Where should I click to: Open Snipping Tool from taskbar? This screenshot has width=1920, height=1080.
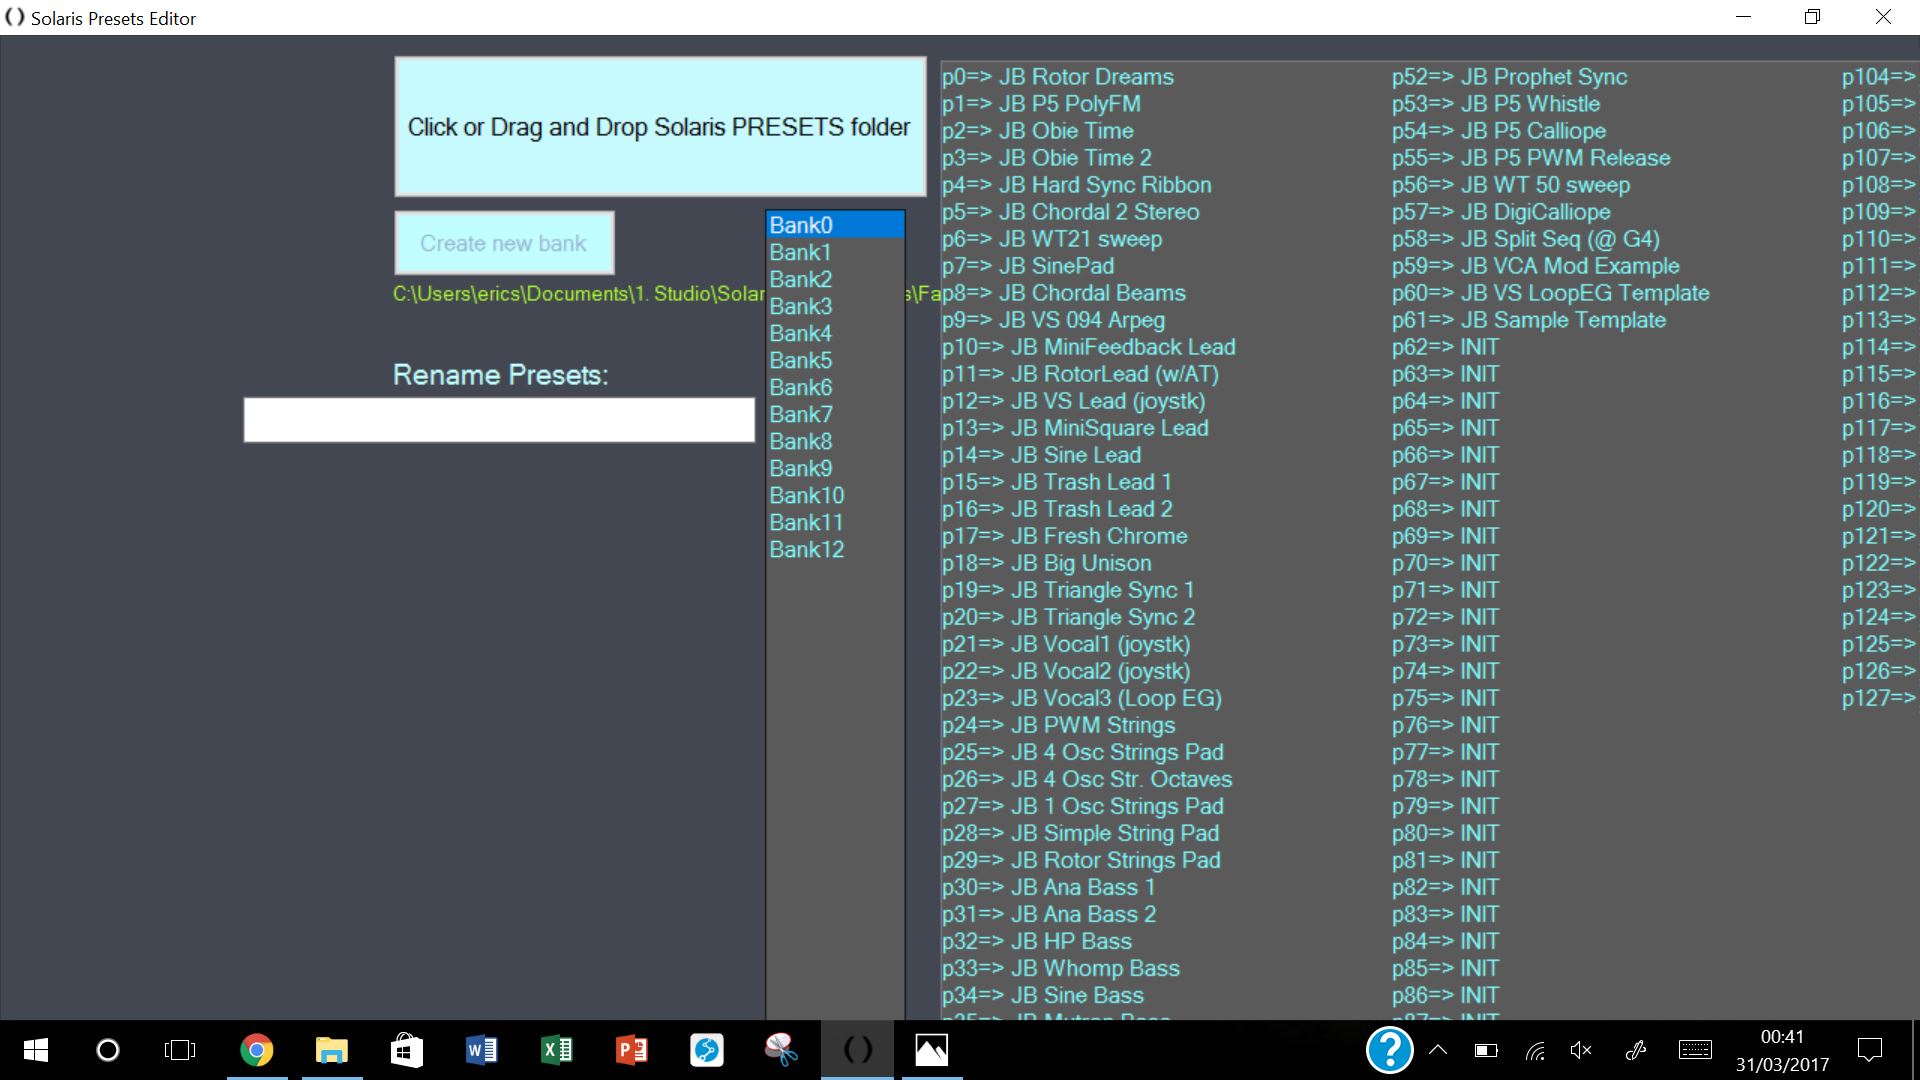(781, 1050)
